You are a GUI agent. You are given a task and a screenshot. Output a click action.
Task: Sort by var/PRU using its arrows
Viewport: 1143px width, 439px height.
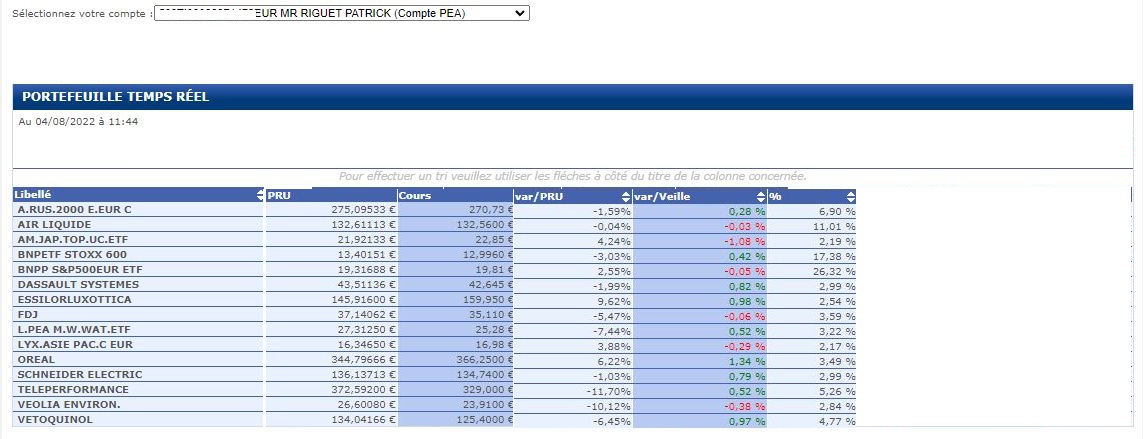(625, 197)
